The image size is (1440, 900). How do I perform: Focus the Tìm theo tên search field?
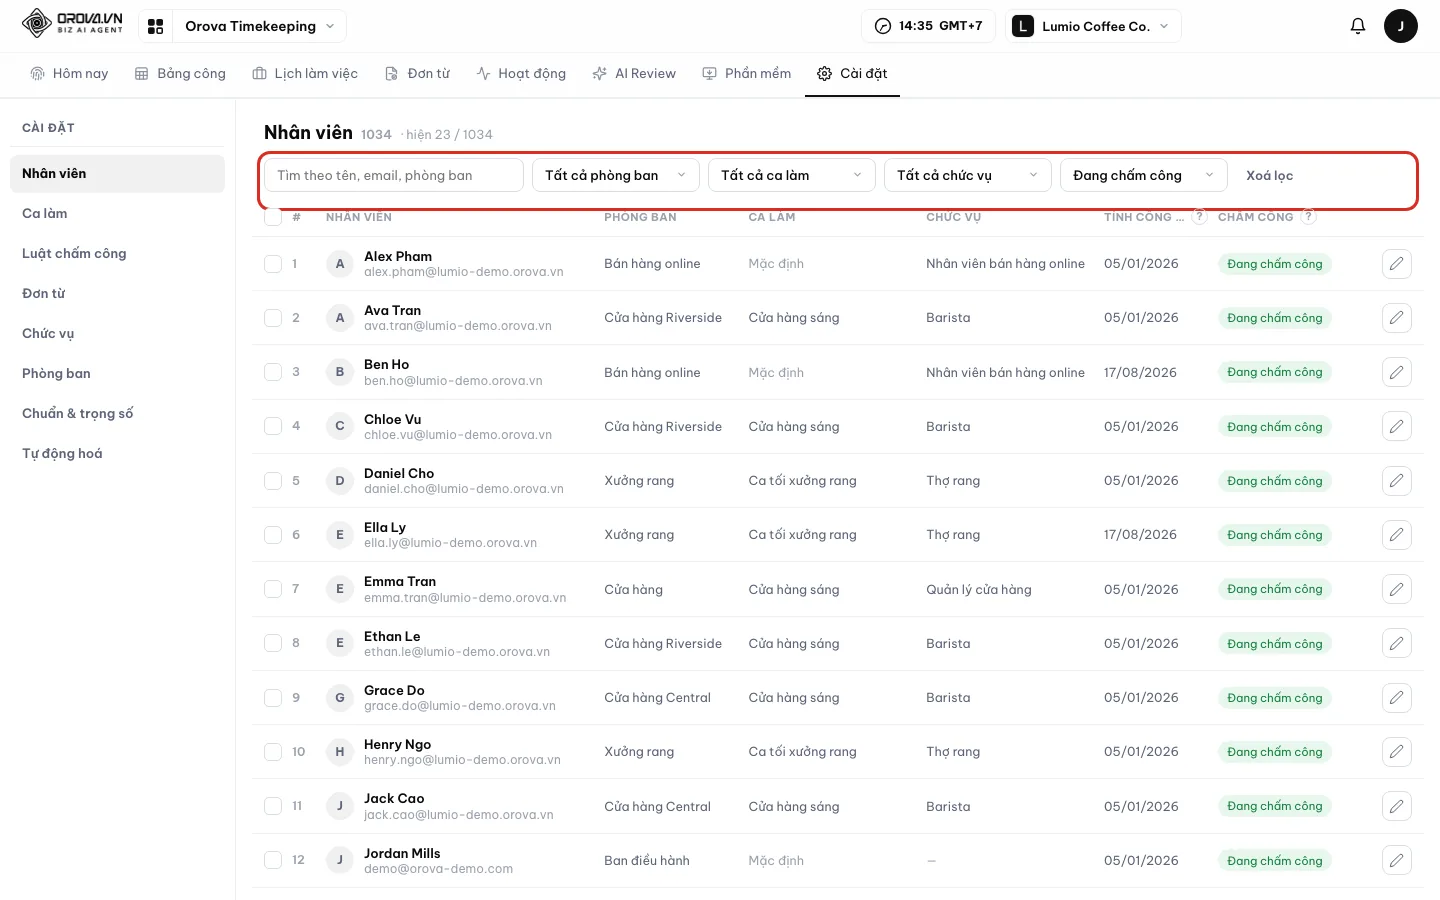tap(394, 175)
